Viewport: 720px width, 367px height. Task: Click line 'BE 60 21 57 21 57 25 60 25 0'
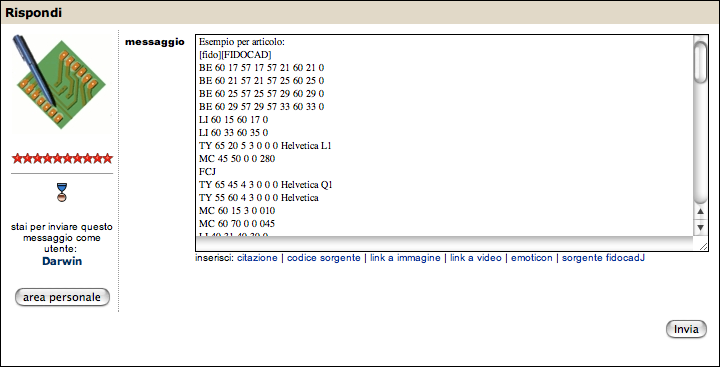(262, 81)
